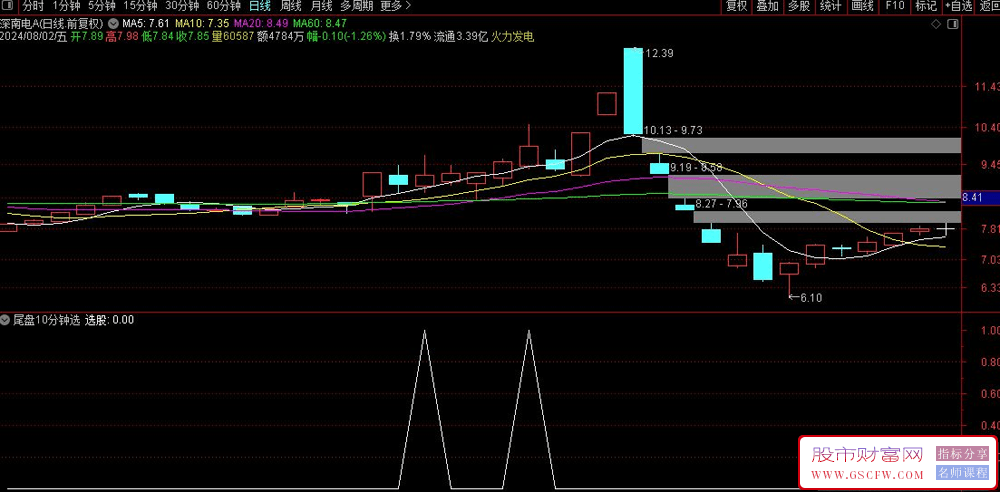Image resolution: width=1000 pixels, height=492 pixels.
Task: Click the latest cross-shaped candlestick at right
Action: pos(946,228)
